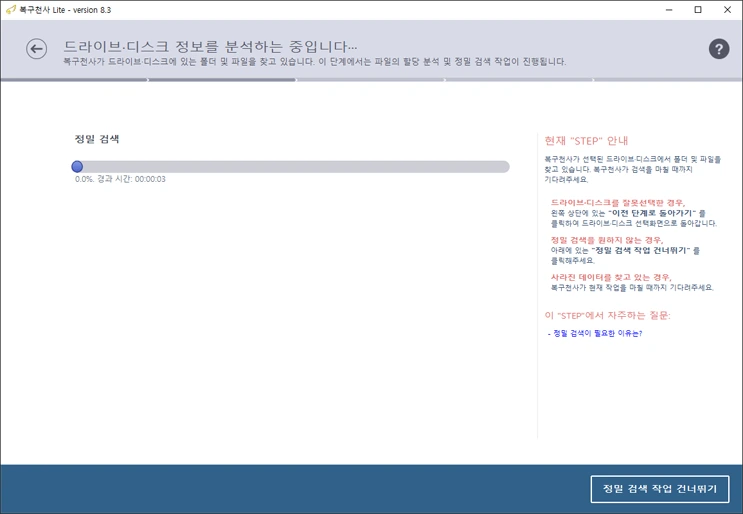This screenshot has width=743, height=514.
Task: Click the 현재 "STEP" 안내 heading
Action: (x=587, y=141)
